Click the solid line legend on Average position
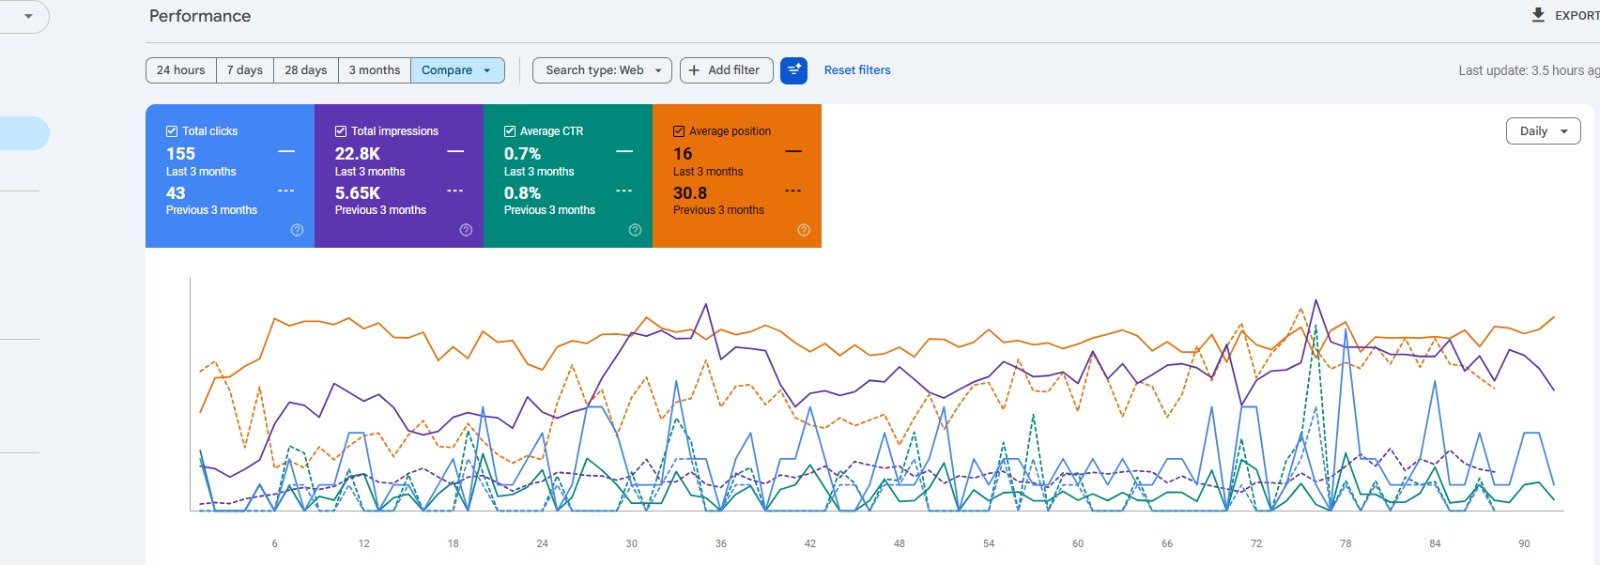 pyautogui.click(x=793, y=151)
